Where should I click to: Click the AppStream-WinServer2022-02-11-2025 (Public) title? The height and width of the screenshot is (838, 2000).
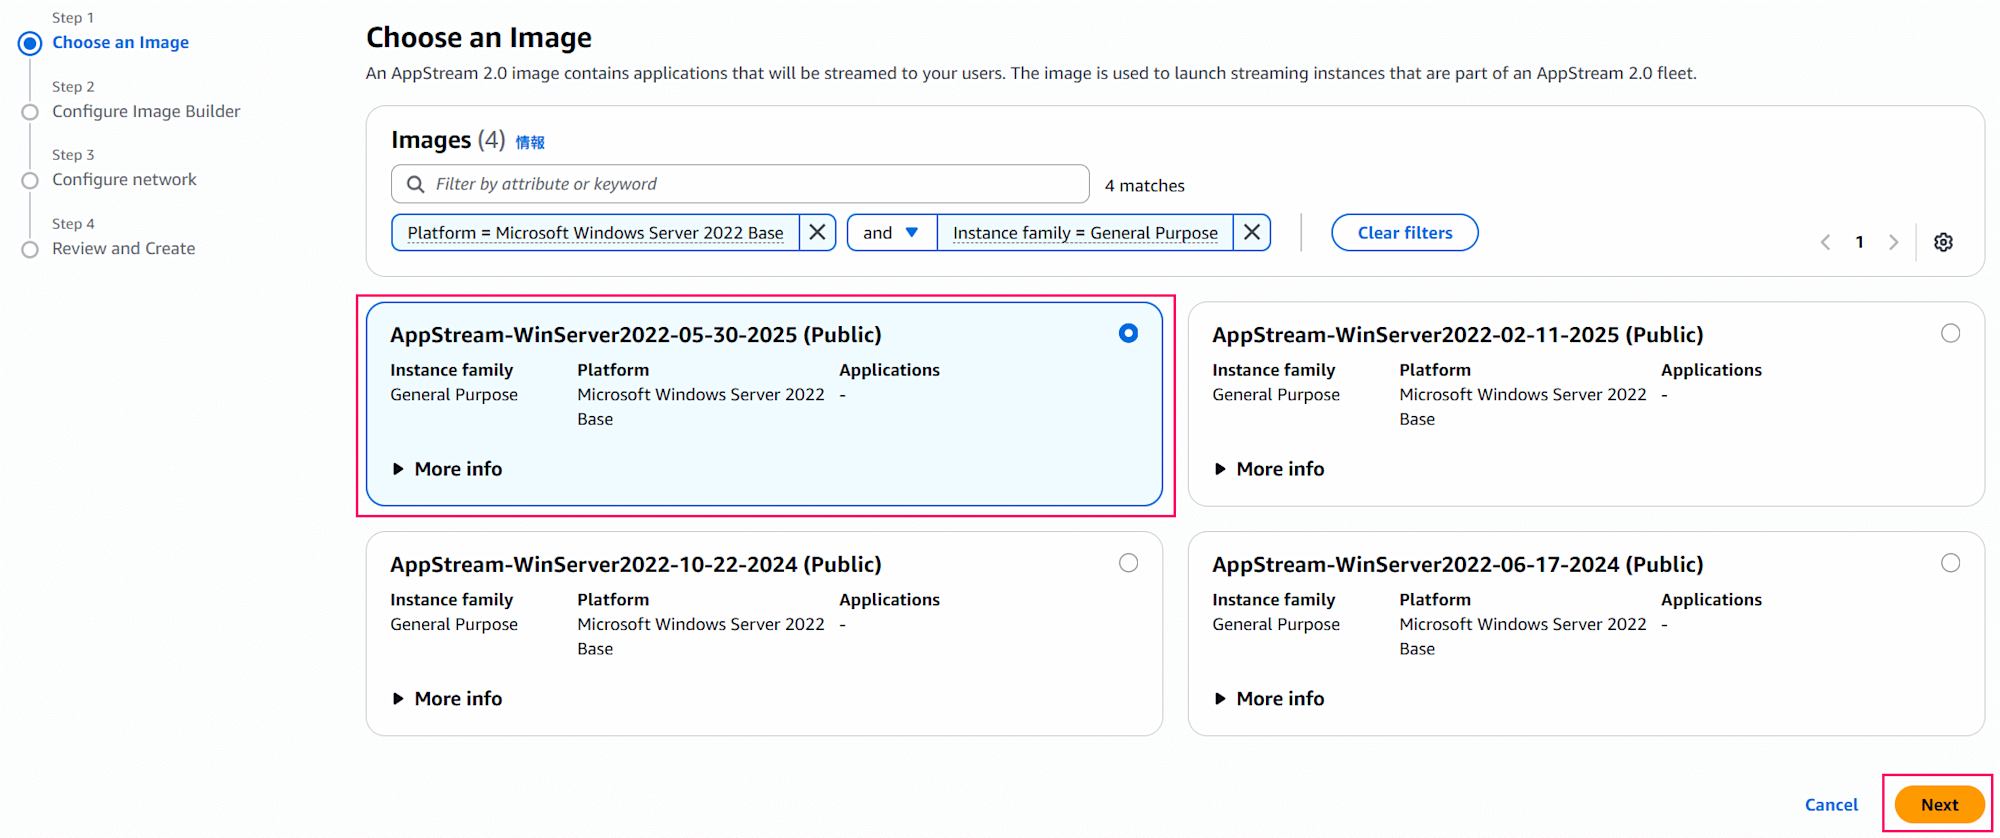1457,334
